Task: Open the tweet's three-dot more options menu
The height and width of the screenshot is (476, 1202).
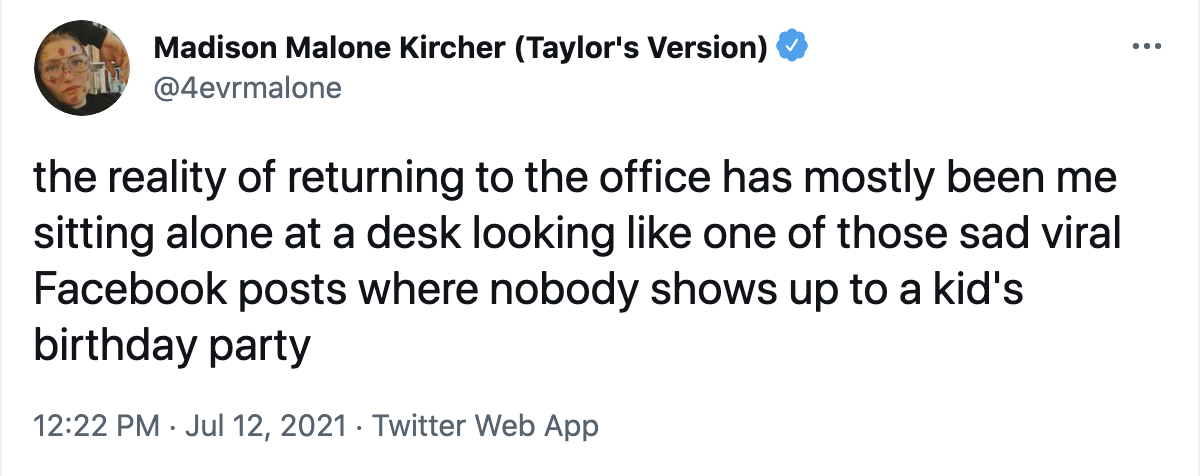Action: (x=1144, y=47)
